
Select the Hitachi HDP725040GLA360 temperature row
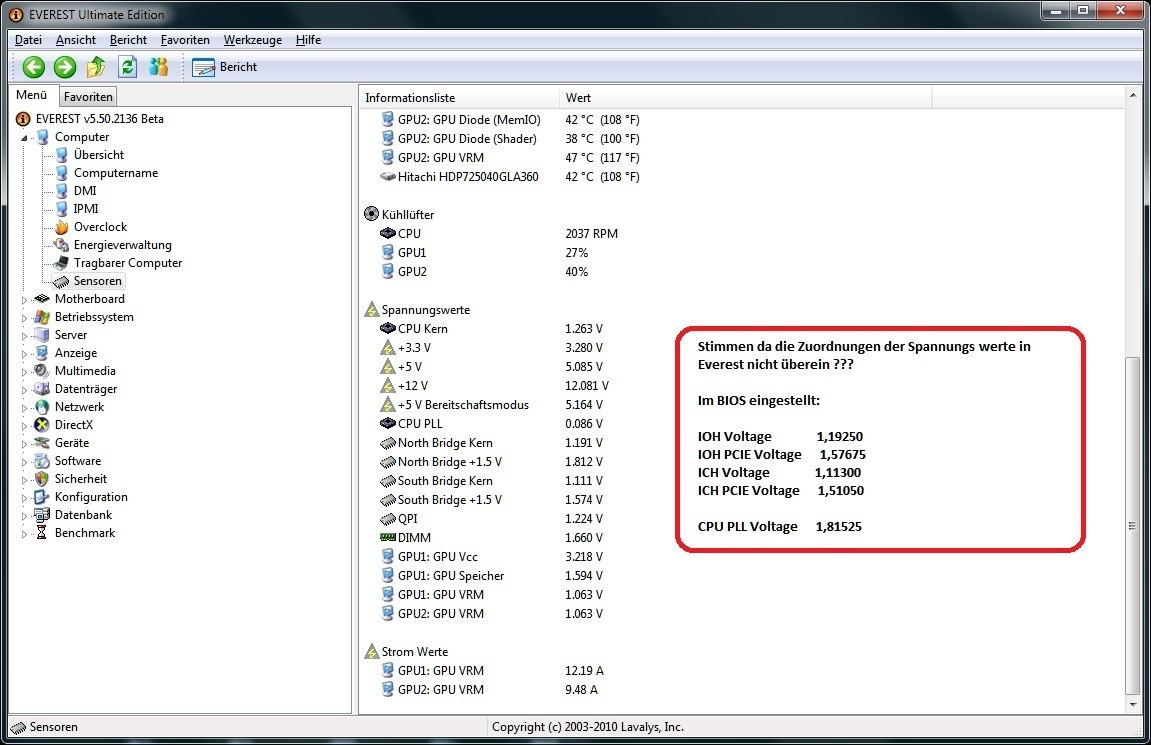pyautogui.click(x=509, y=177)
